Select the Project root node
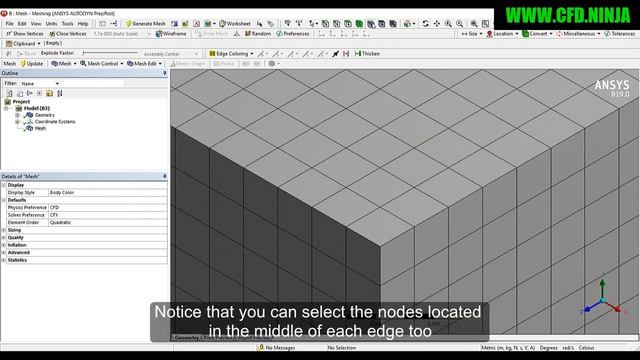The height and width of the screenshot is (360, 640). tap(21, 102)
